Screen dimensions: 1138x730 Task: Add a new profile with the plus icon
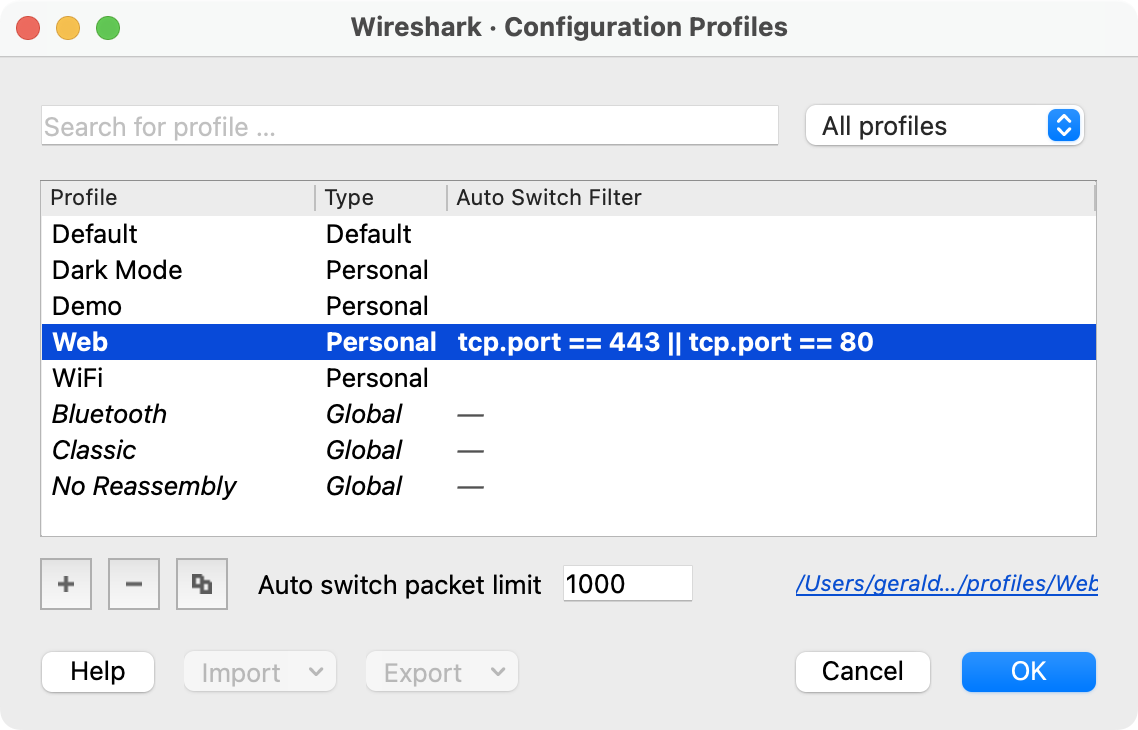[x=65, y=584]
